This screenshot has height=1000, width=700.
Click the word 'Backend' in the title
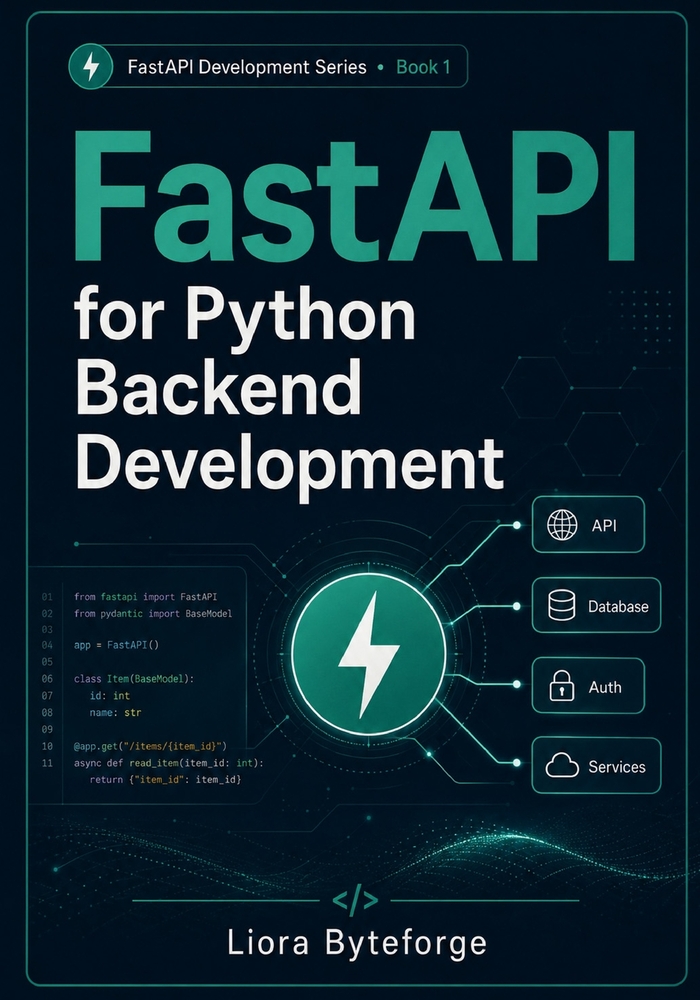point(218,388)
